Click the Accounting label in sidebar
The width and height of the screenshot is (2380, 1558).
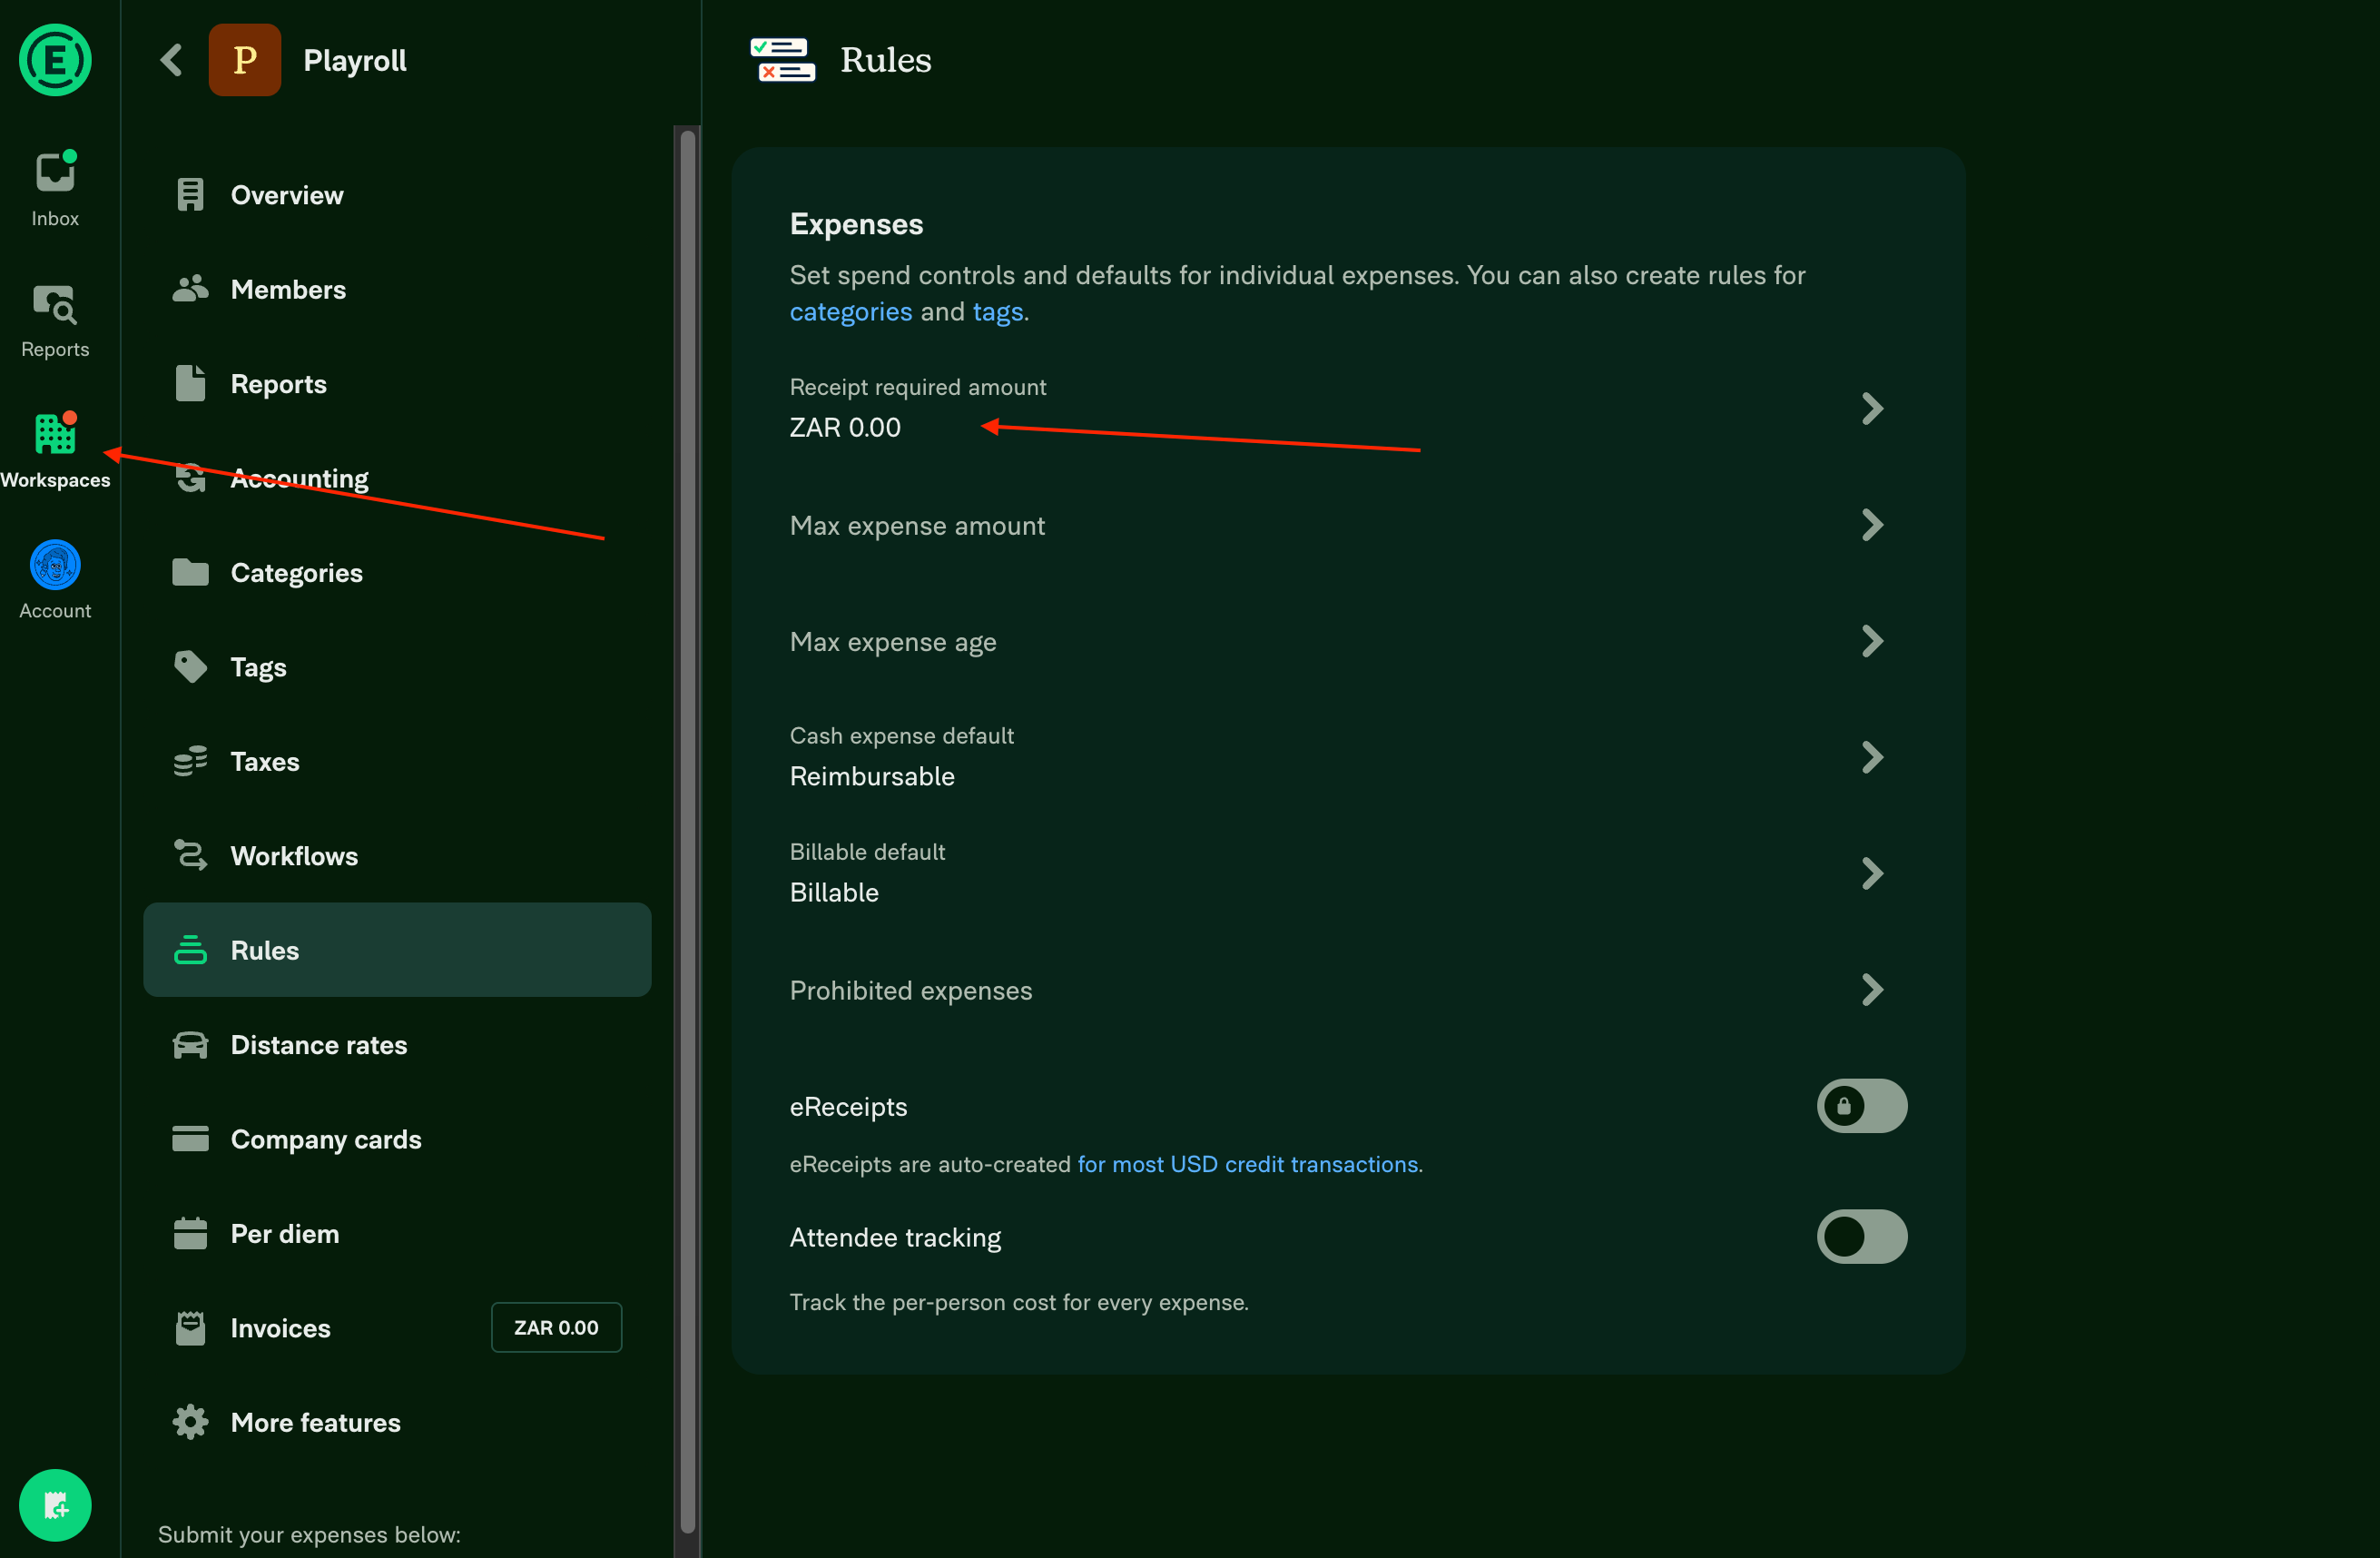point(300,479)
